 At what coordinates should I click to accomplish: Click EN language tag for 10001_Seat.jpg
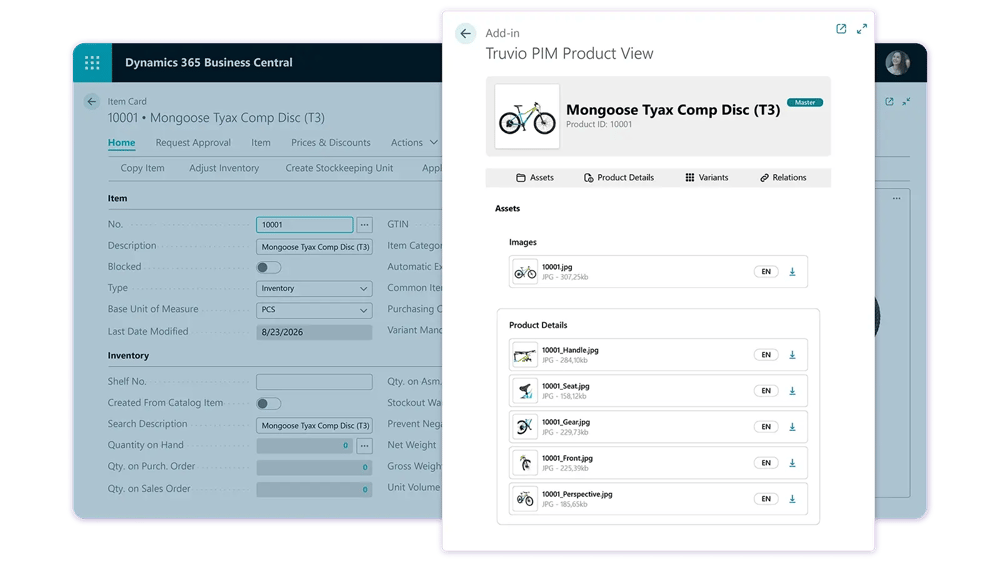(766, 391)
